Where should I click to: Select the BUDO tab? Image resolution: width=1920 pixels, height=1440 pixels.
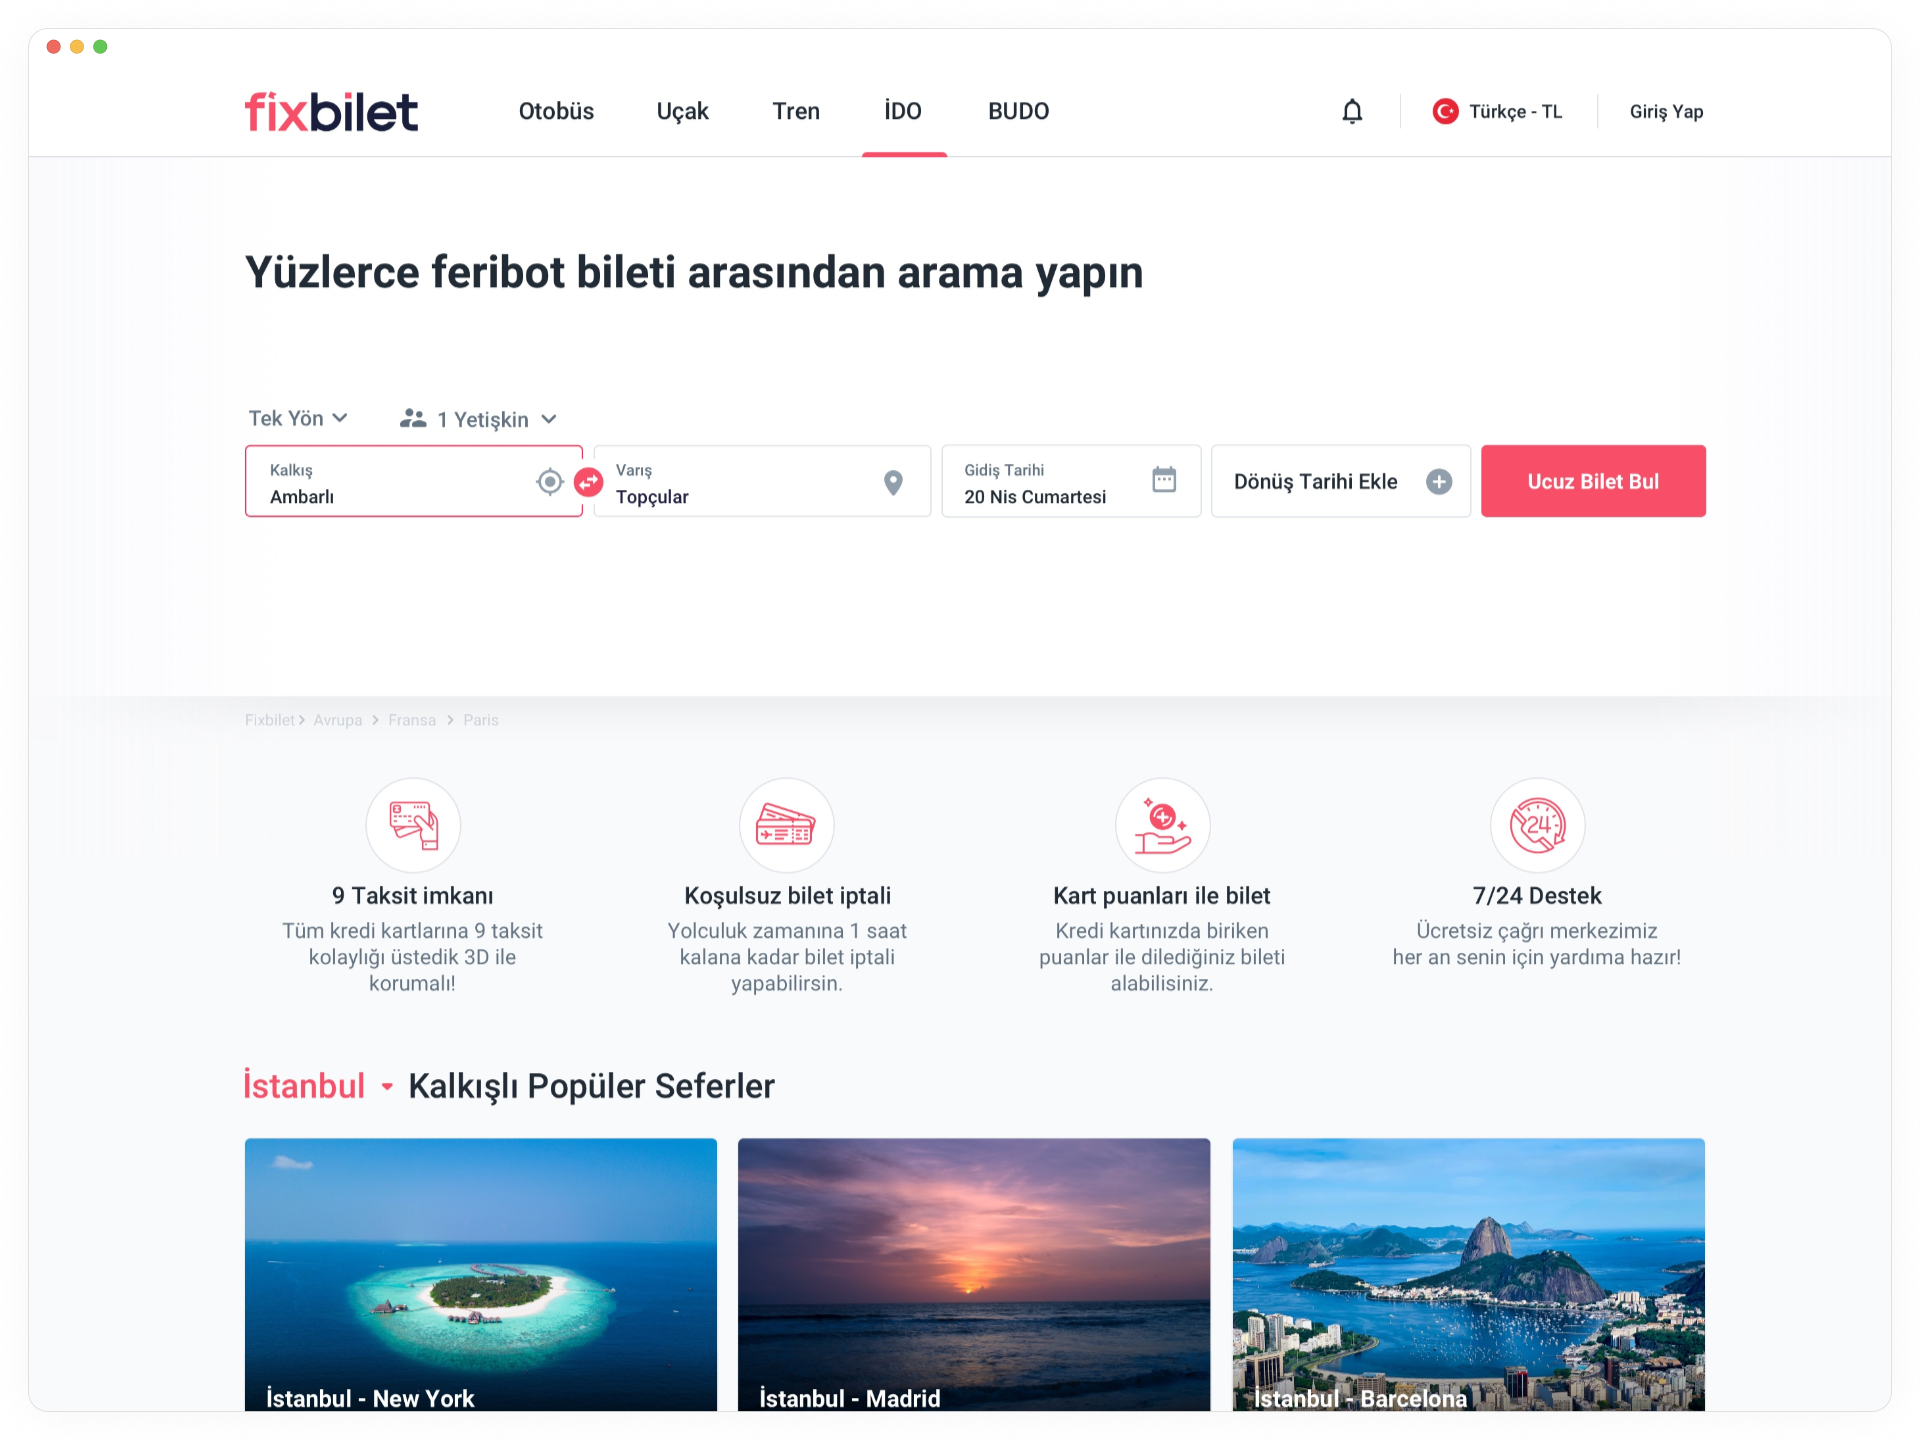point(1018,111)
